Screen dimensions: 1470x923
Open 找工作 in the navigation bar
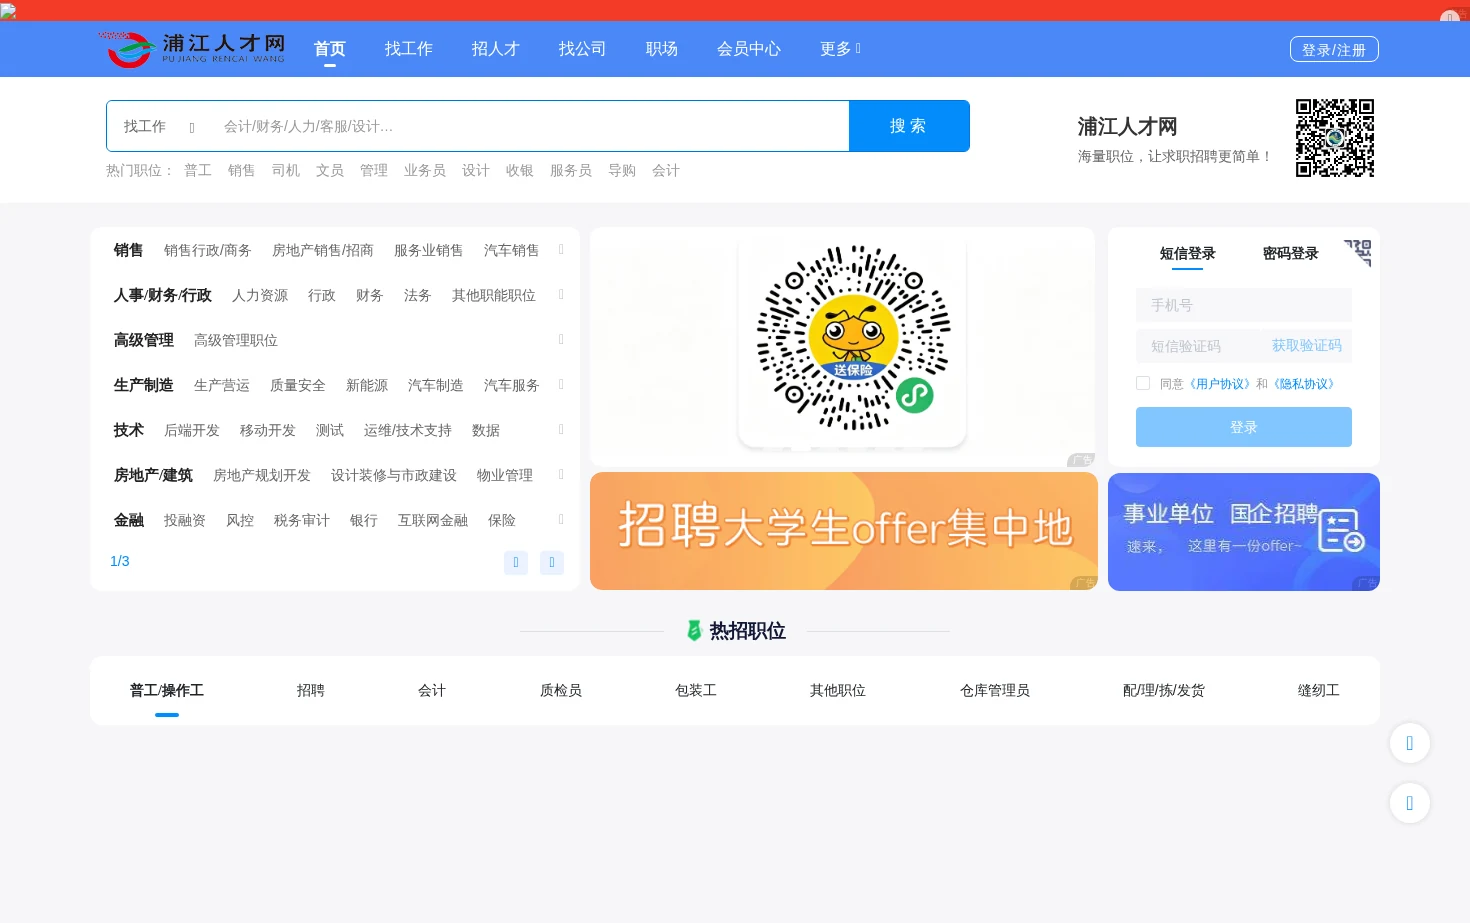click(x=409, y=48)
